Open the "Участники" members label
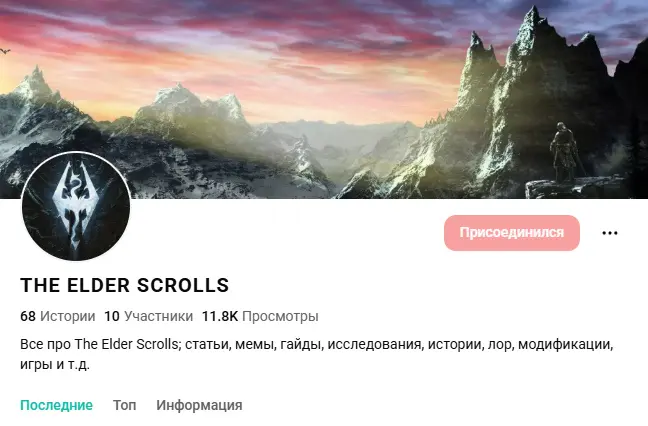648x426 pixels. click(159, 317)
